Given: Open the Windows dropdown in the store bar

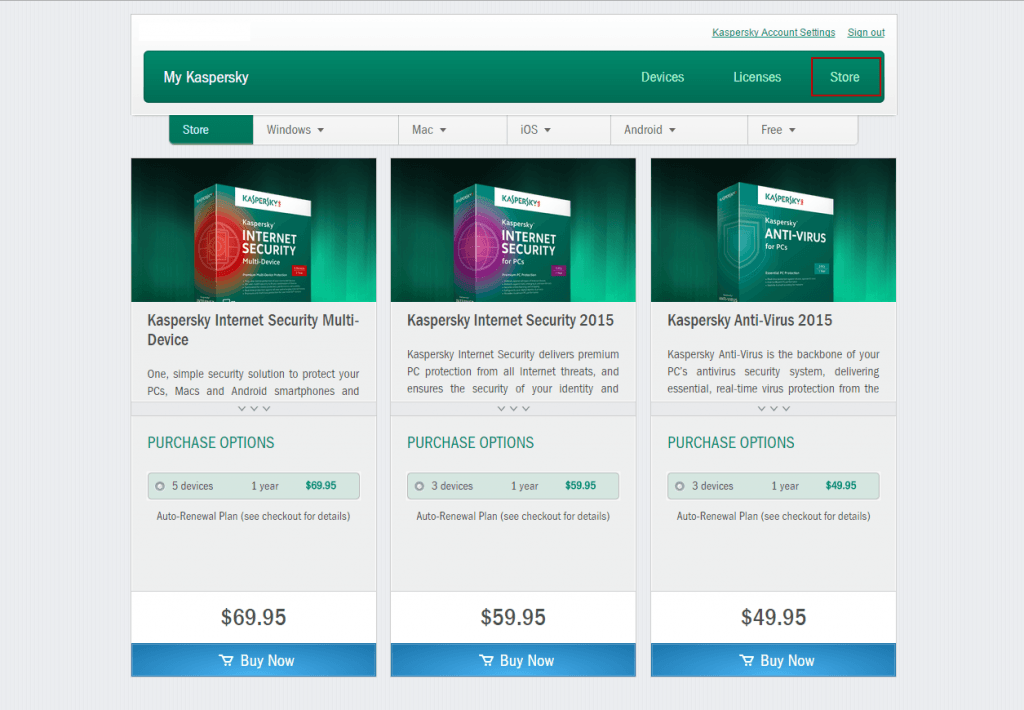Looking at the screenshot, I should 325,130.
